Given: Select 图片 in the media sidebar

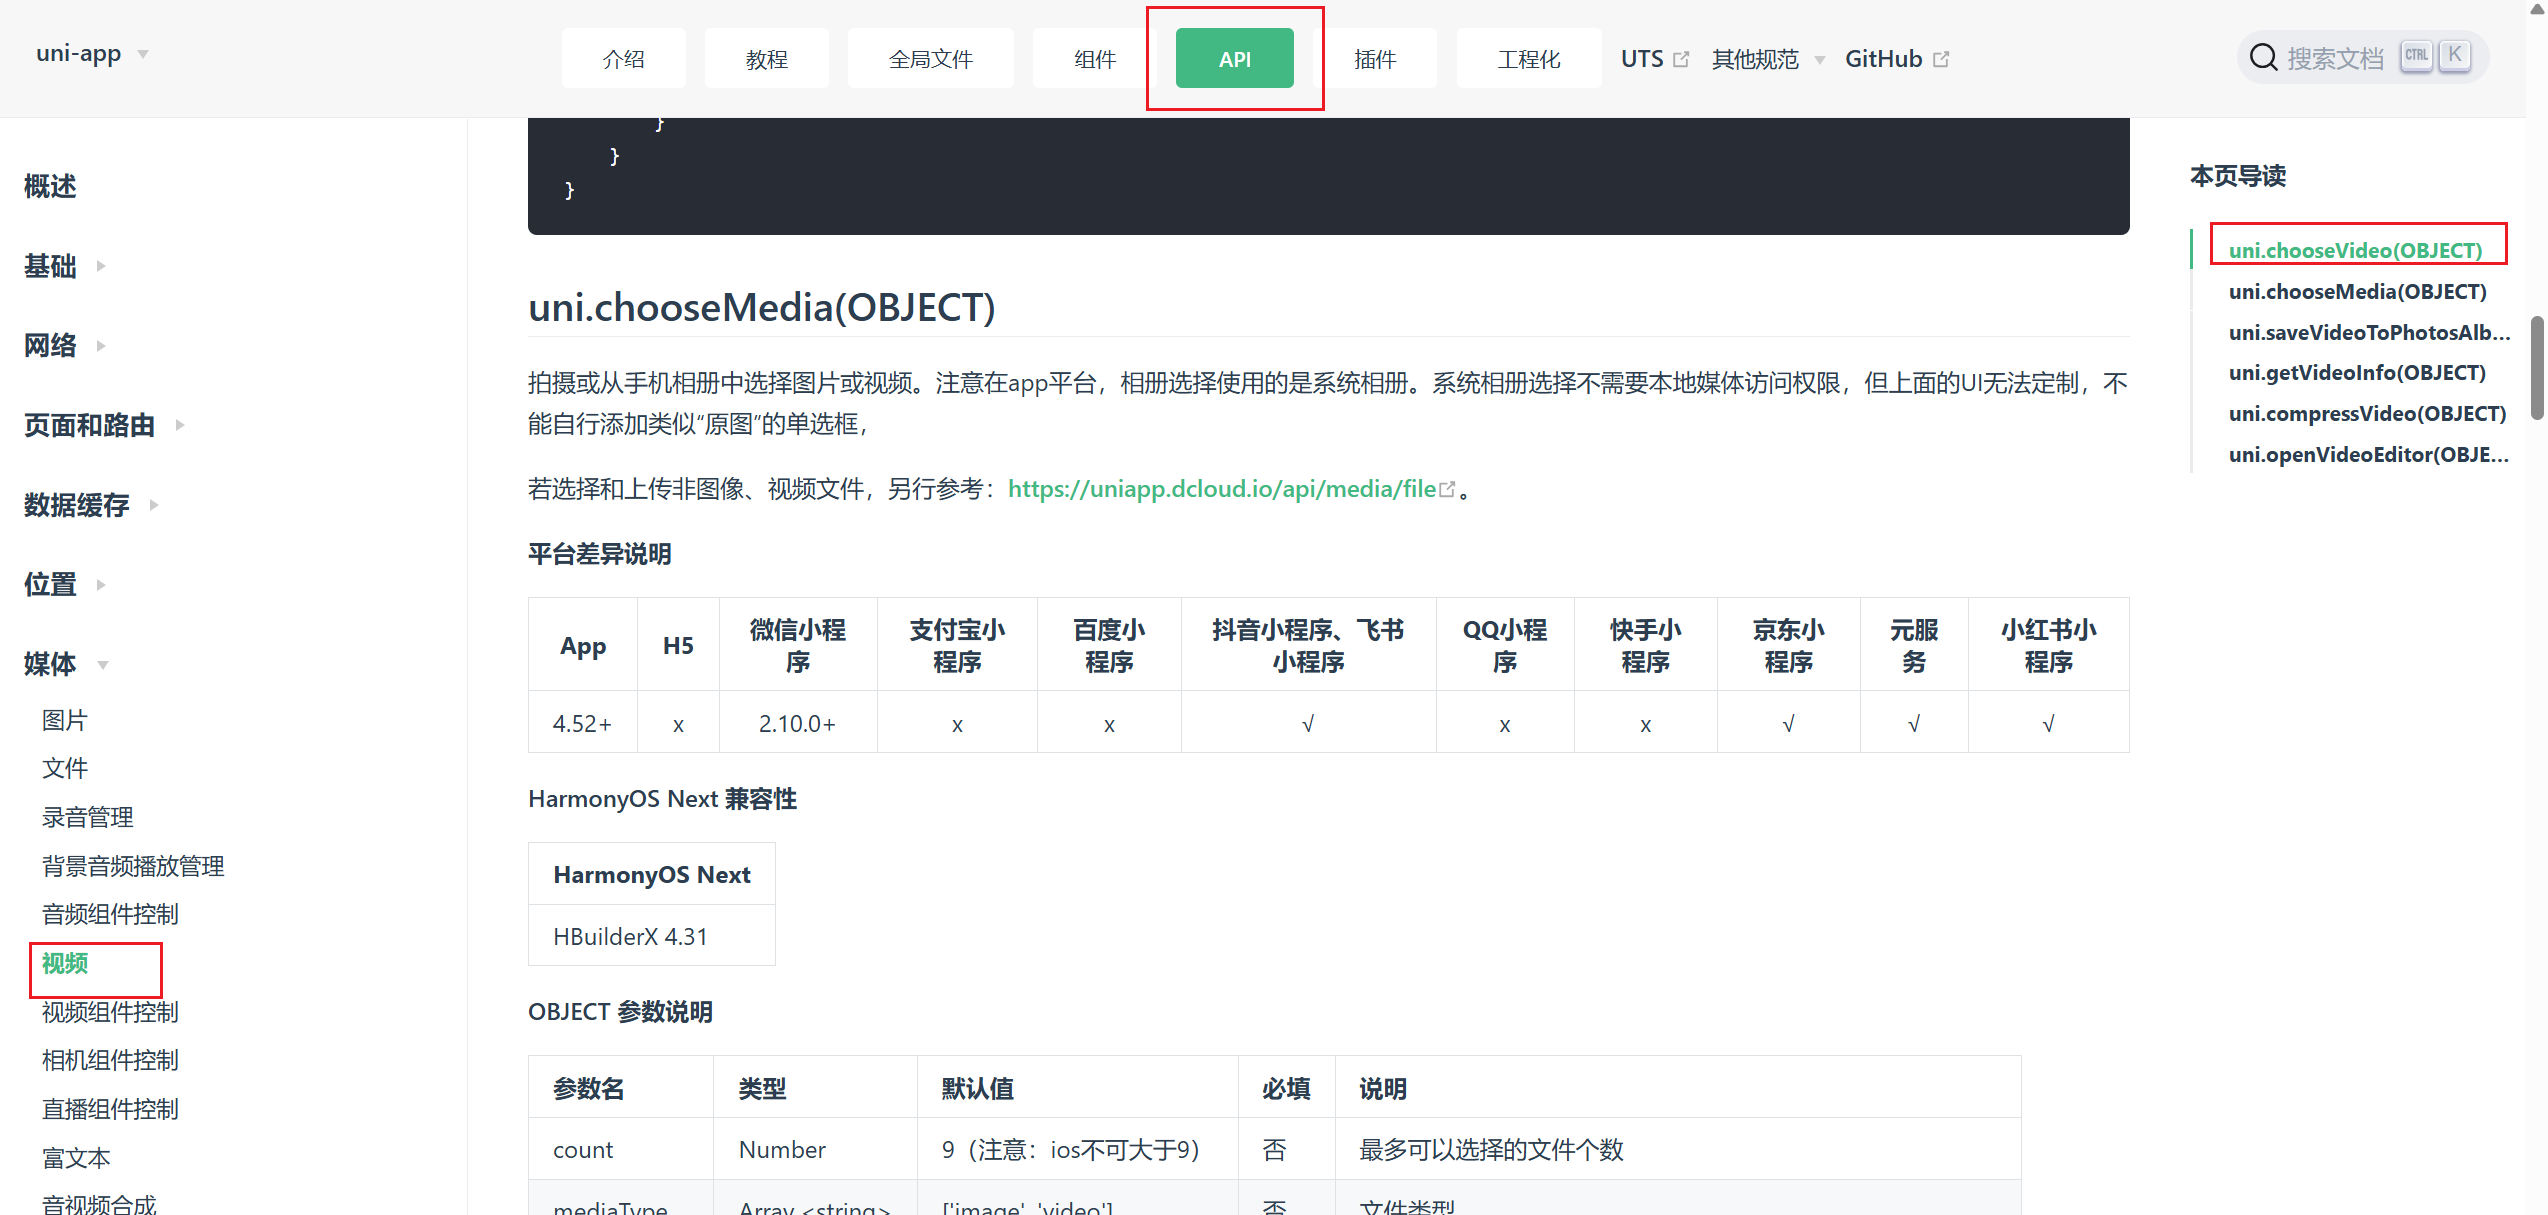Looking at the screenshot, I should (x=65, y=720).
